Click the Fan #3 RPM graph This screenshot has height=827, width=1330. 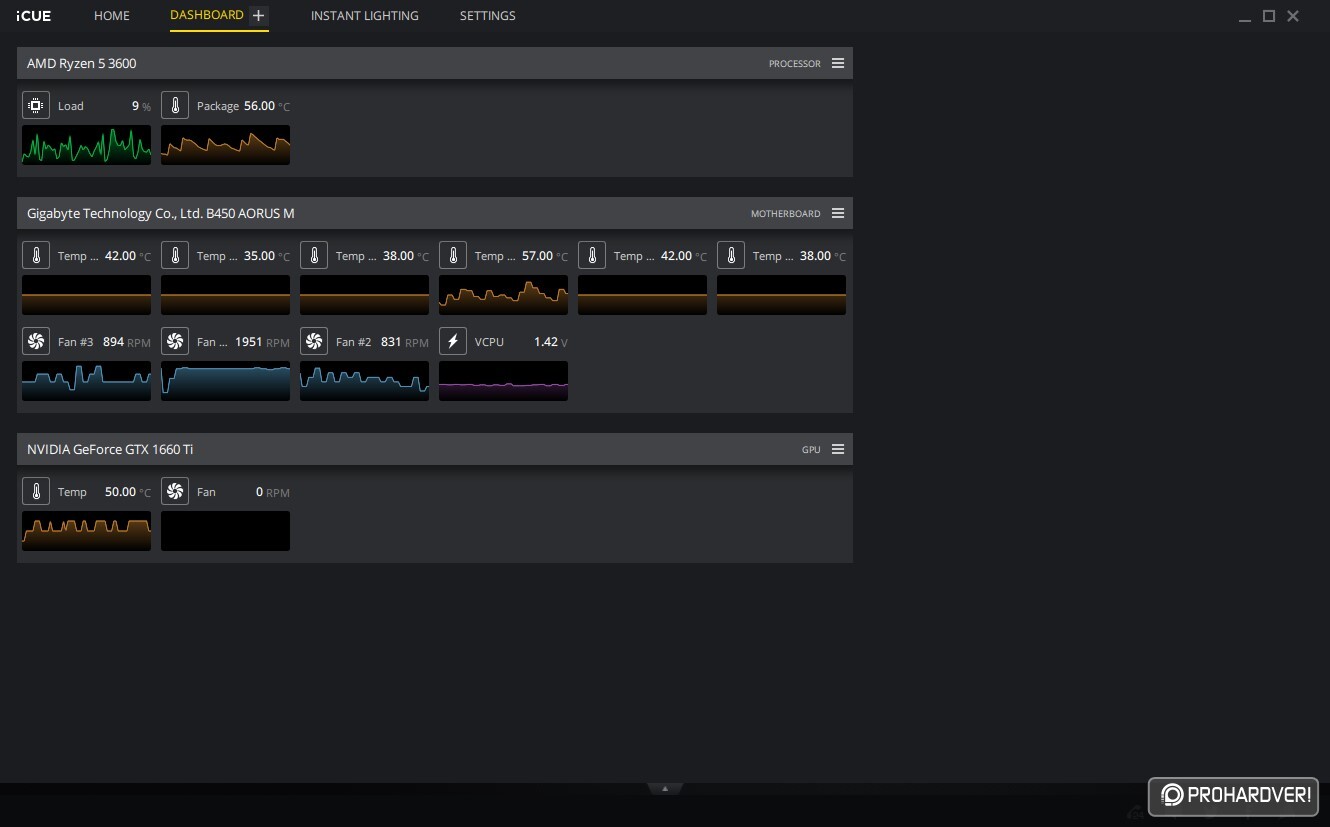[x=86, y=381]
